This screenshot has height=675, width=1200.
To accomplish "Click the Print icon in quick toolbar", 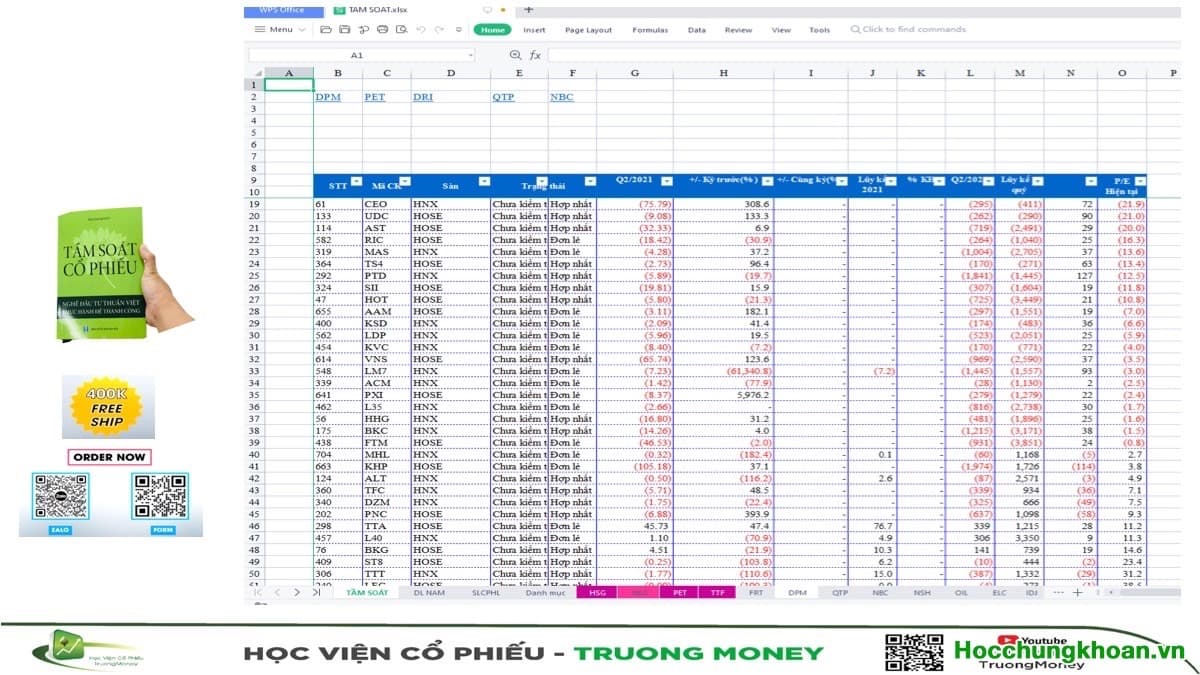I will (382, 30).
